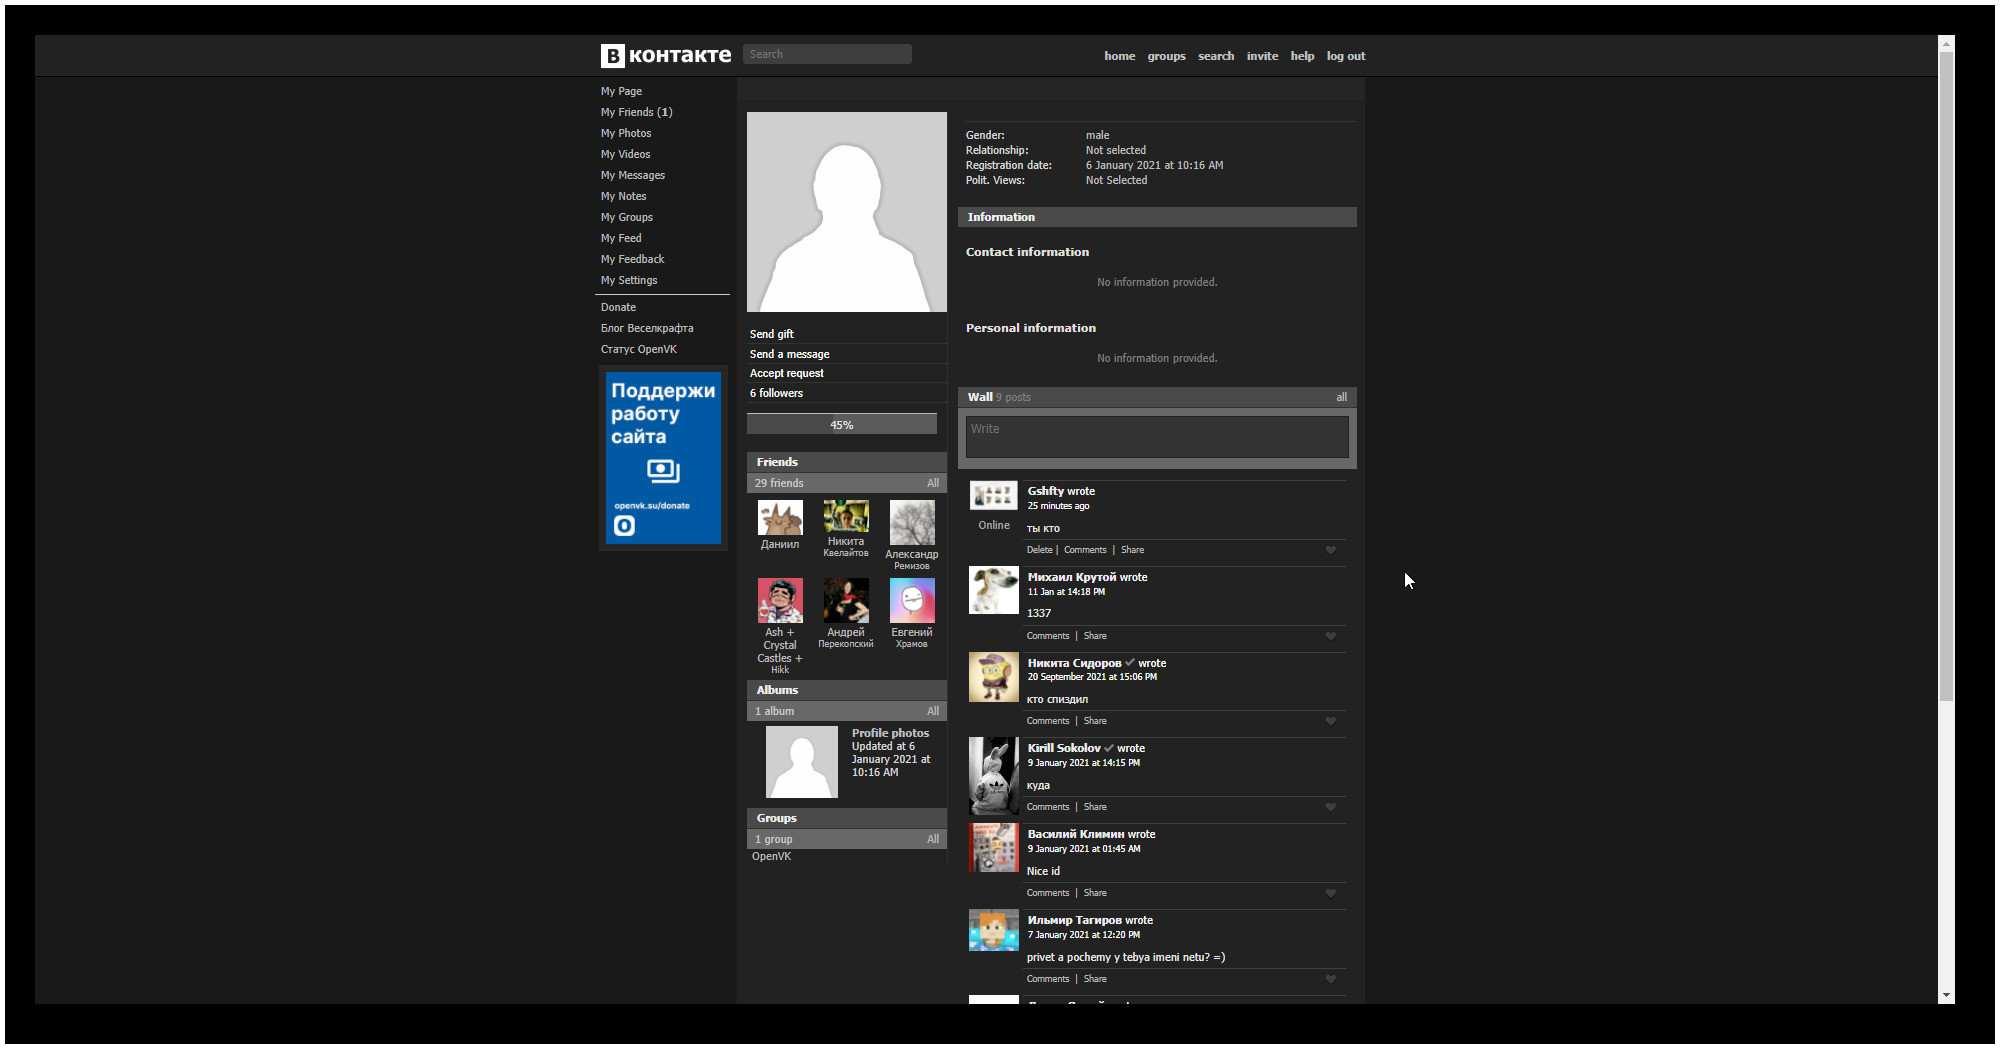Click the top Search field
This screenshot has width=2000, height=1049.
pyautogui.click(x=827, y=55)
